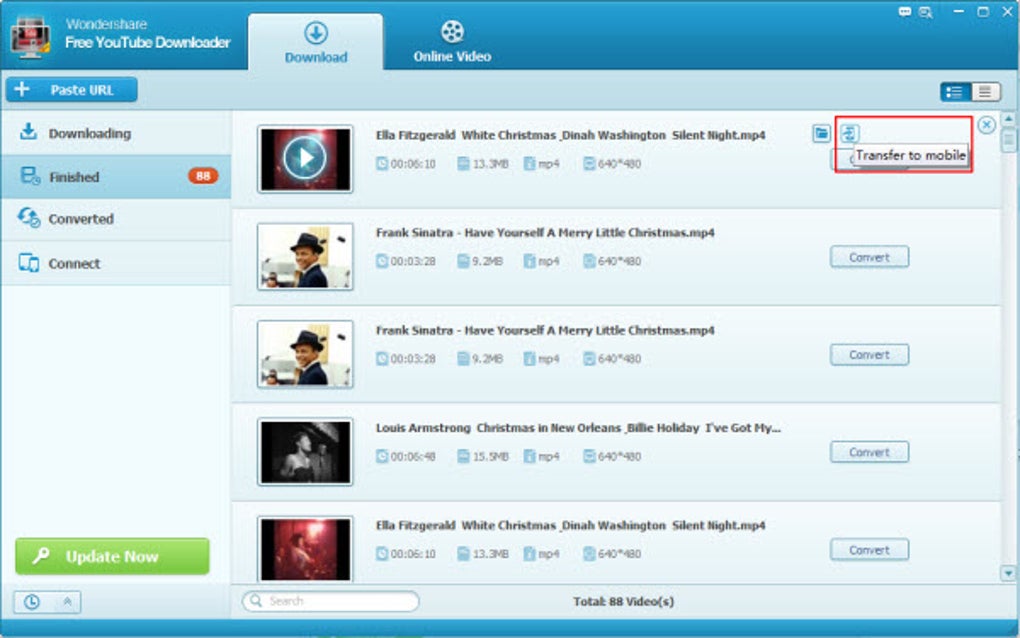Switch to the Online Video tab

(x=452, y=42)
